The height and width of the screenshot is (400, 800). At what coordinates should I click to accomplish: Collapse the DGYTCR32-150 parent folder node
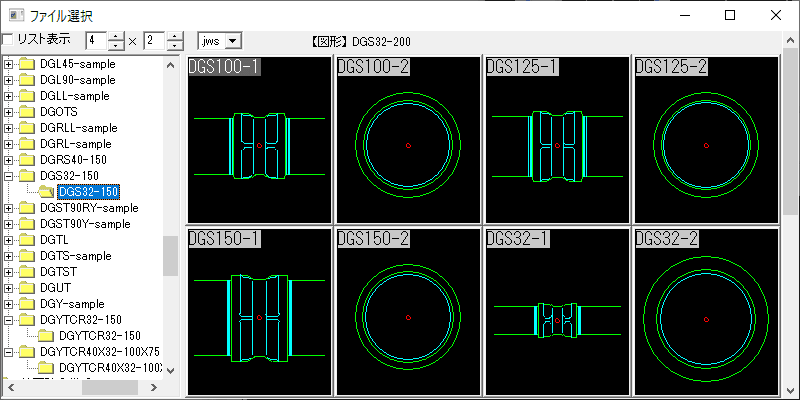point(9,320)
